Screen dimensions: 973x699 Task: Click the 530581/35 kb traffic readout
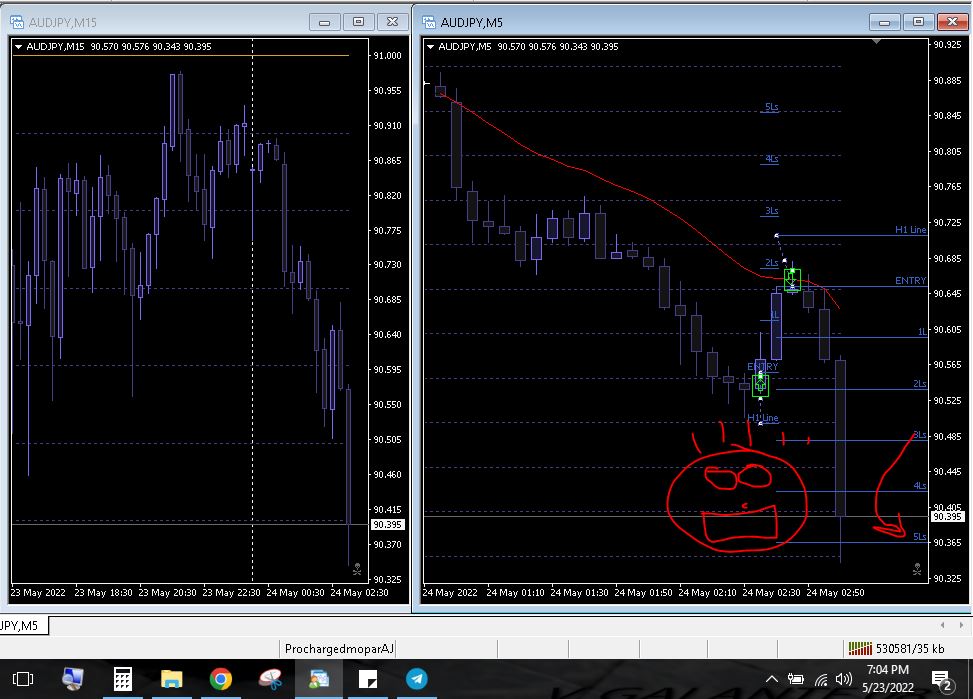(x=910, y=649)
